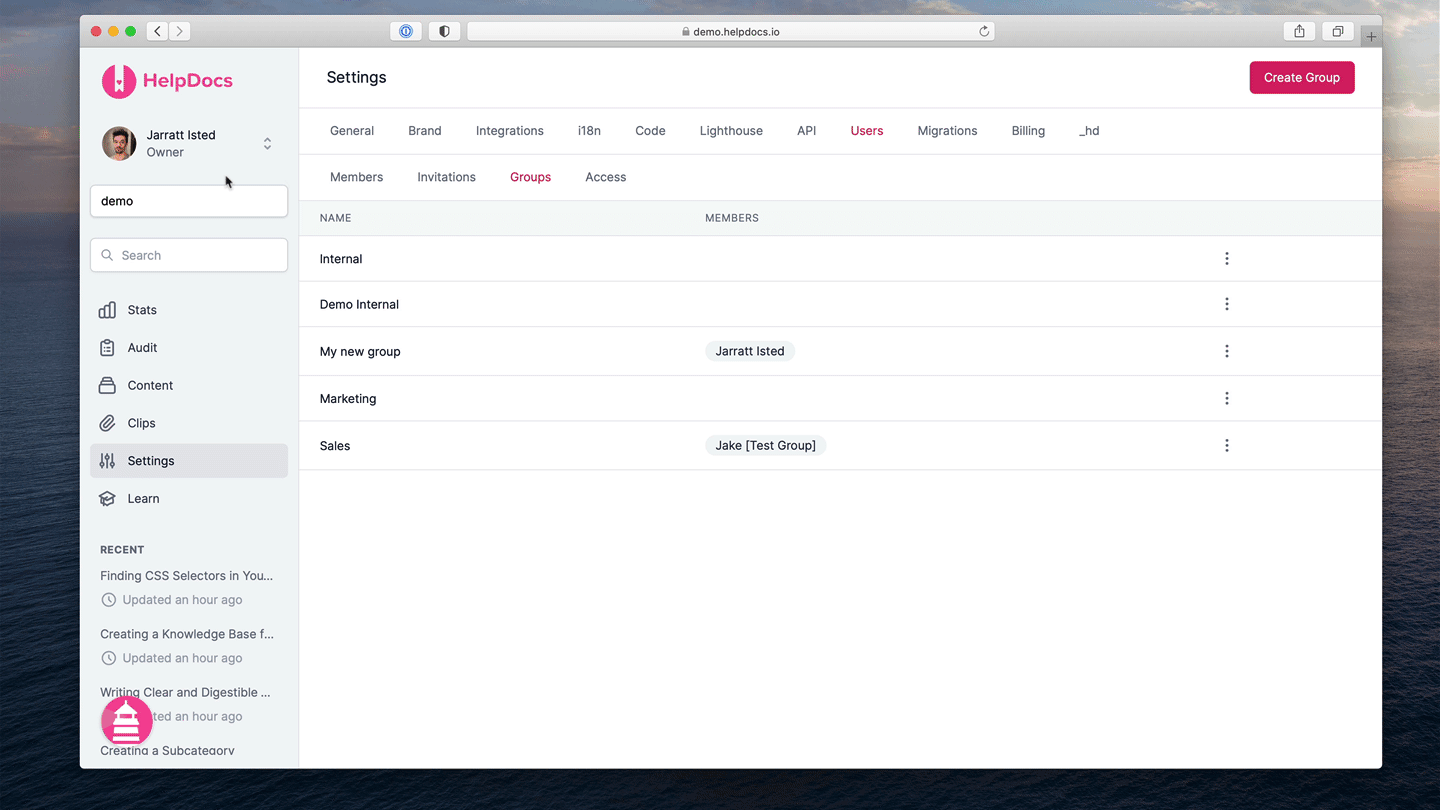Switch to the Integrations tab
This screenshot has height=810, width=1440.
tap(510, 131)
